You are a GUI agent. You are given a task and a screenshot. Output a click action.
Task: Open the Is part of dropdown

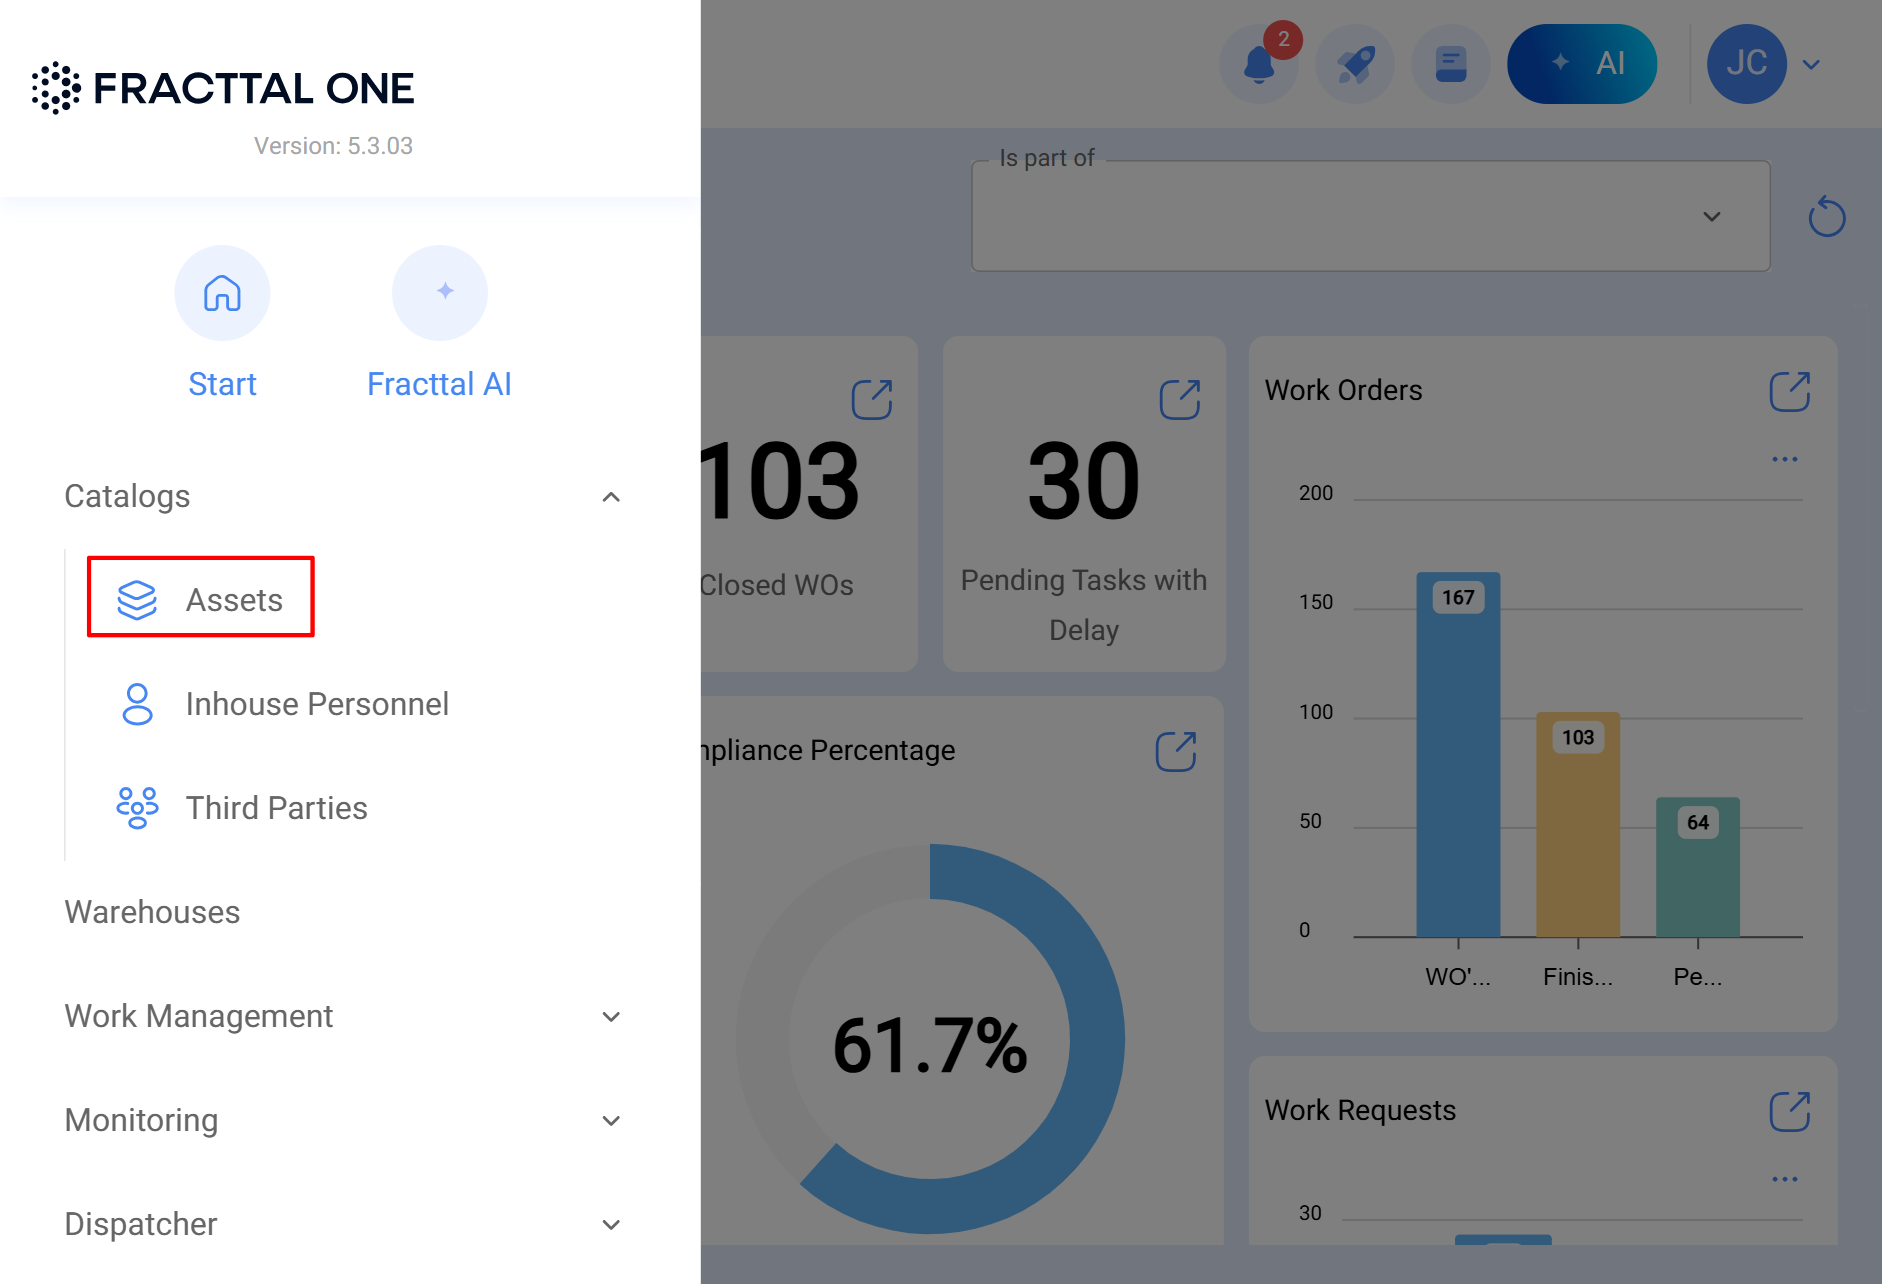1711,216
